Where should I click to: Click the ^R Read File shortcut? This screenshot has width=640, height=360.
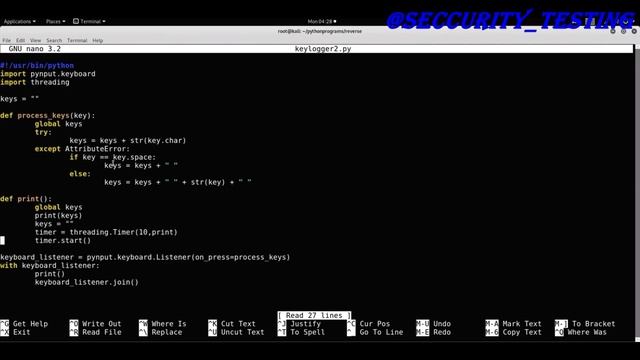tap(96, 332)
